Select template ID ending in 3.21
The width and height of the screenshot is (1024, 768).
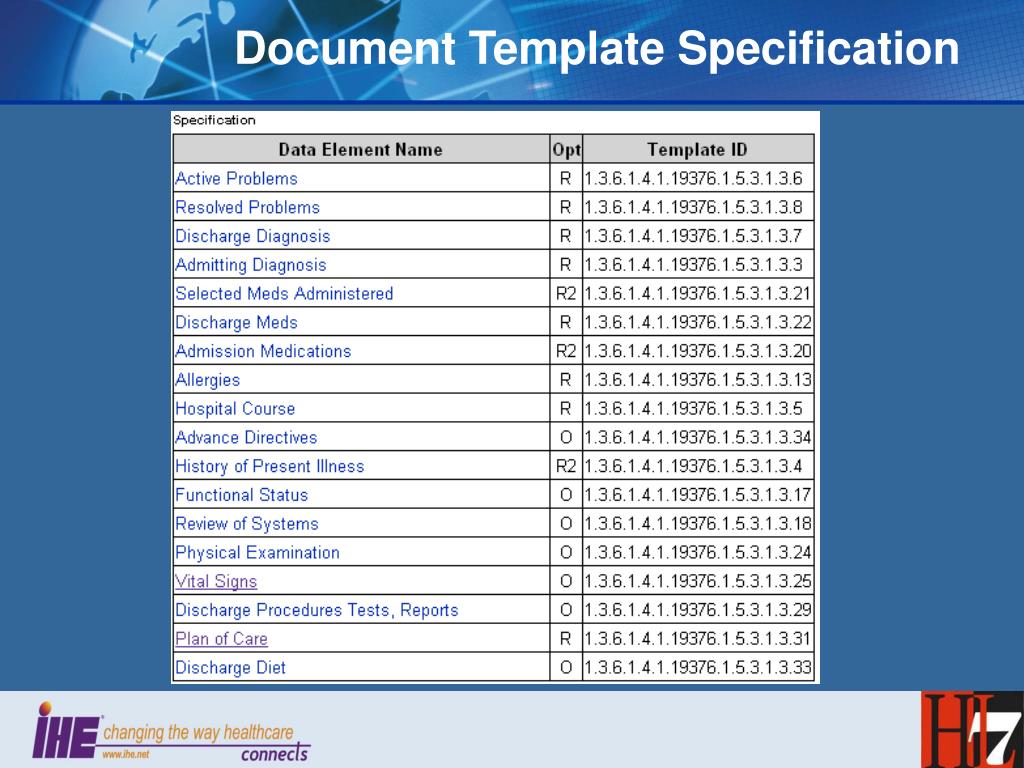[697, 293]
